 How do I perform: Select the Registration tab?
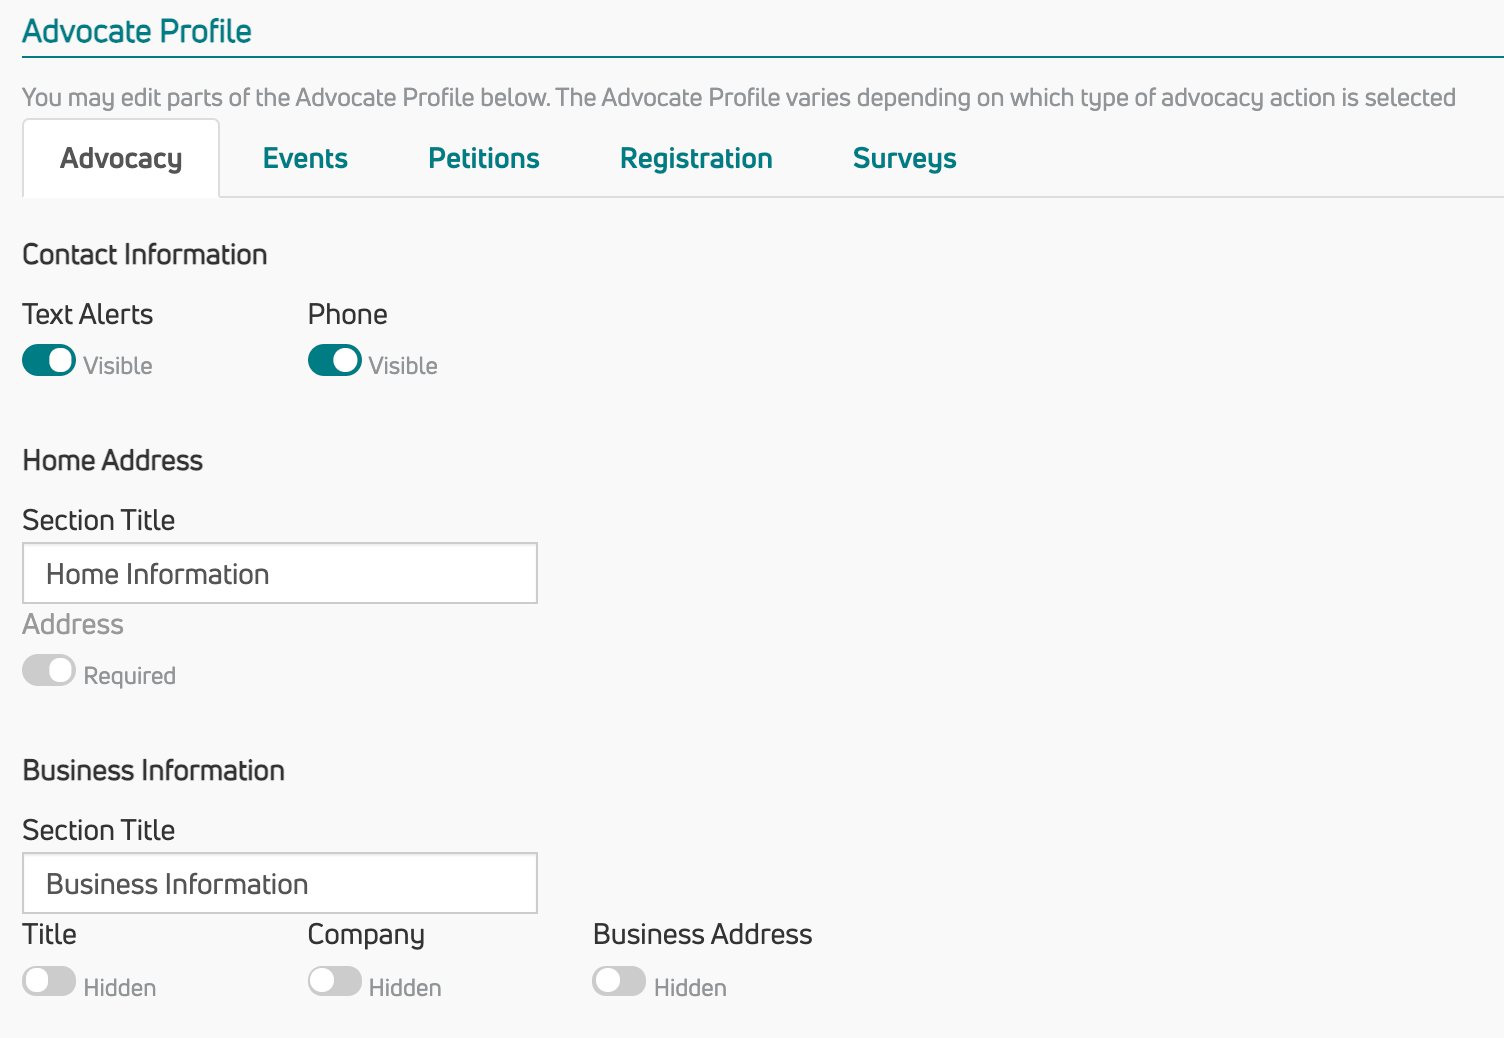(x=696, y=159)
